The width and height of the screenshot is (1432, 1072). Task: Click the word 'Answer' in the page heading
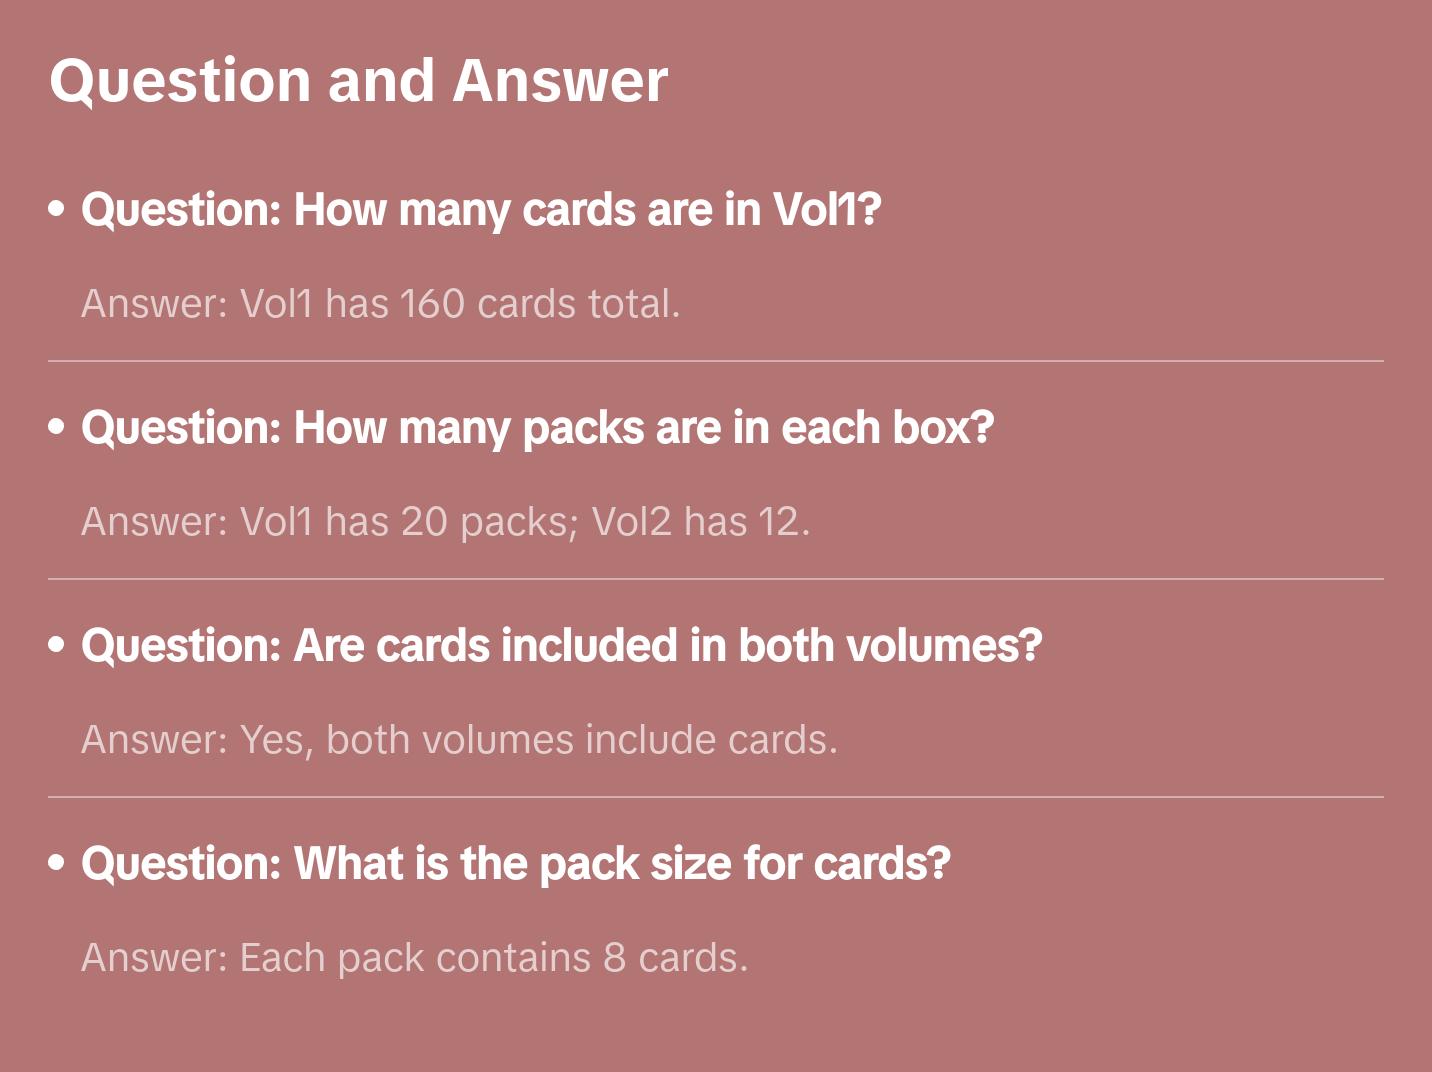pyautogui.click(x=560, y=81)
